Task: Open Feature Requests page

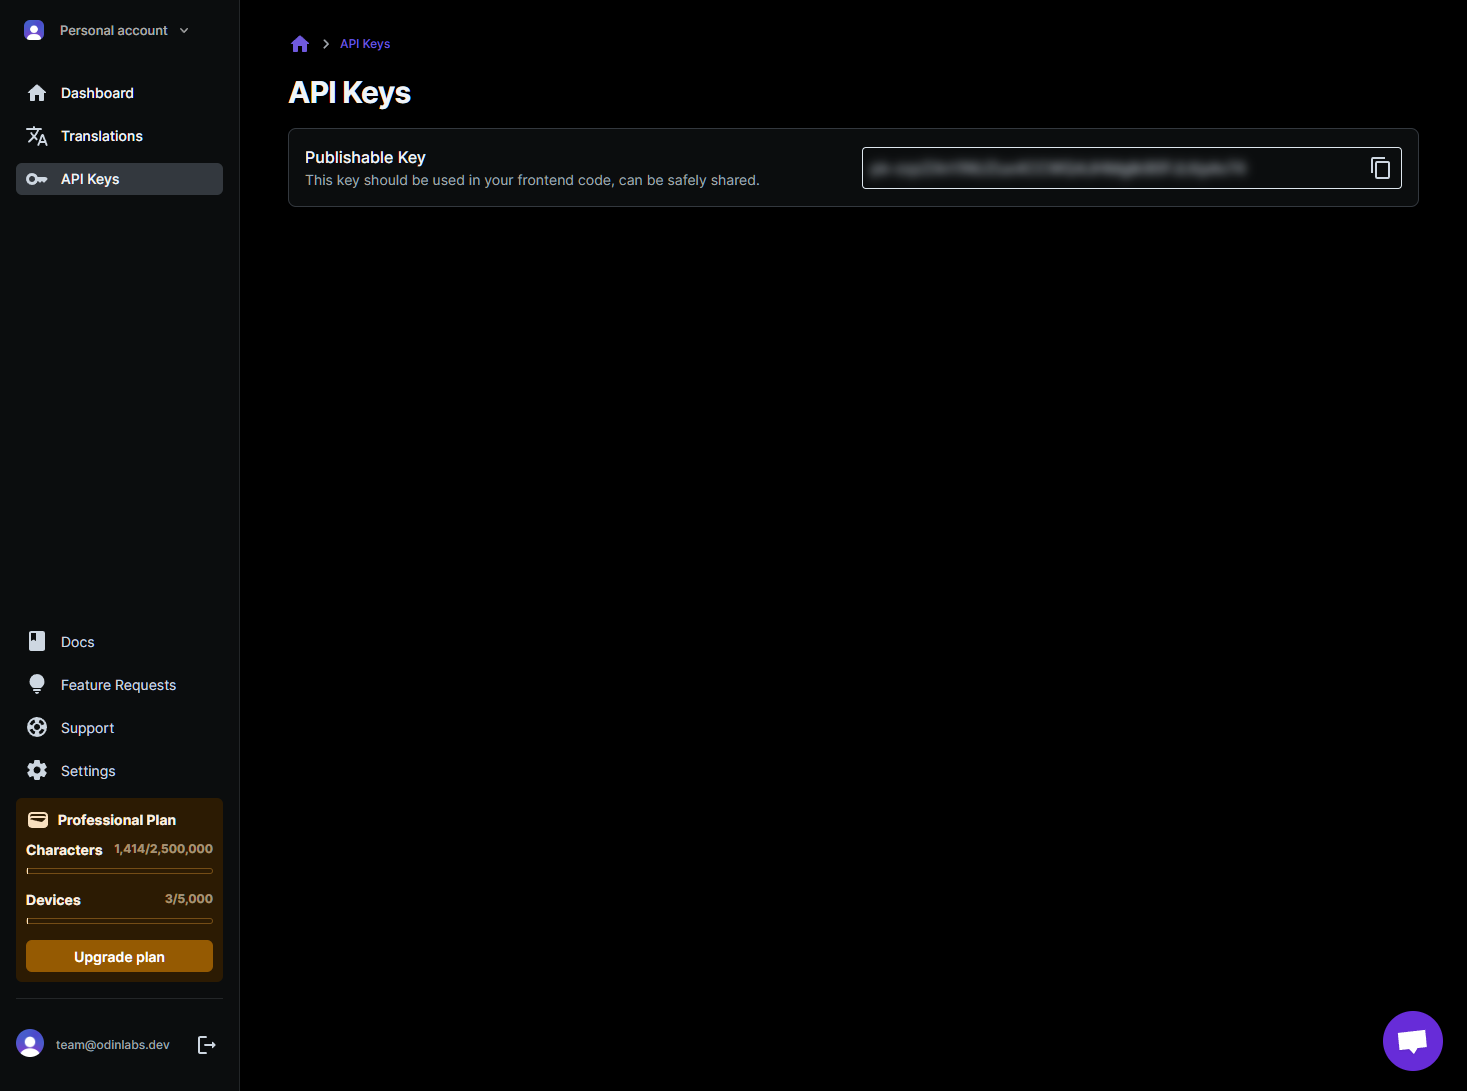Action: tap(119, 685)
